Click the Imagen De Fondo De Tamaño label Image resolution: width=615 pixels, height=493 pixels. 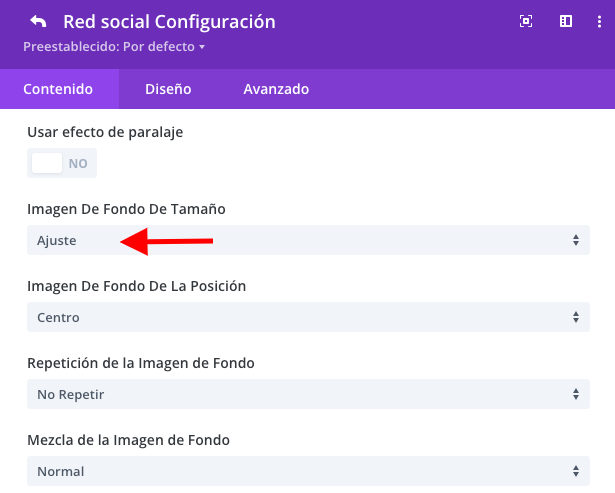126,209
